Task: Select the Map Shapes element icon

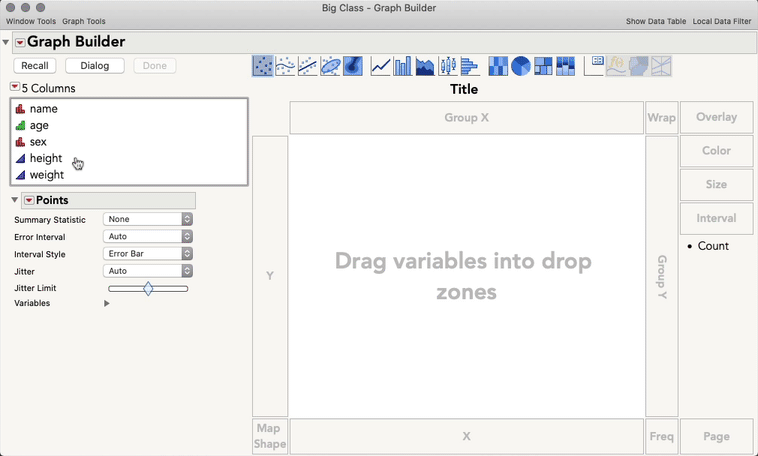Action: pyautogui.click(x=639, y=66)
